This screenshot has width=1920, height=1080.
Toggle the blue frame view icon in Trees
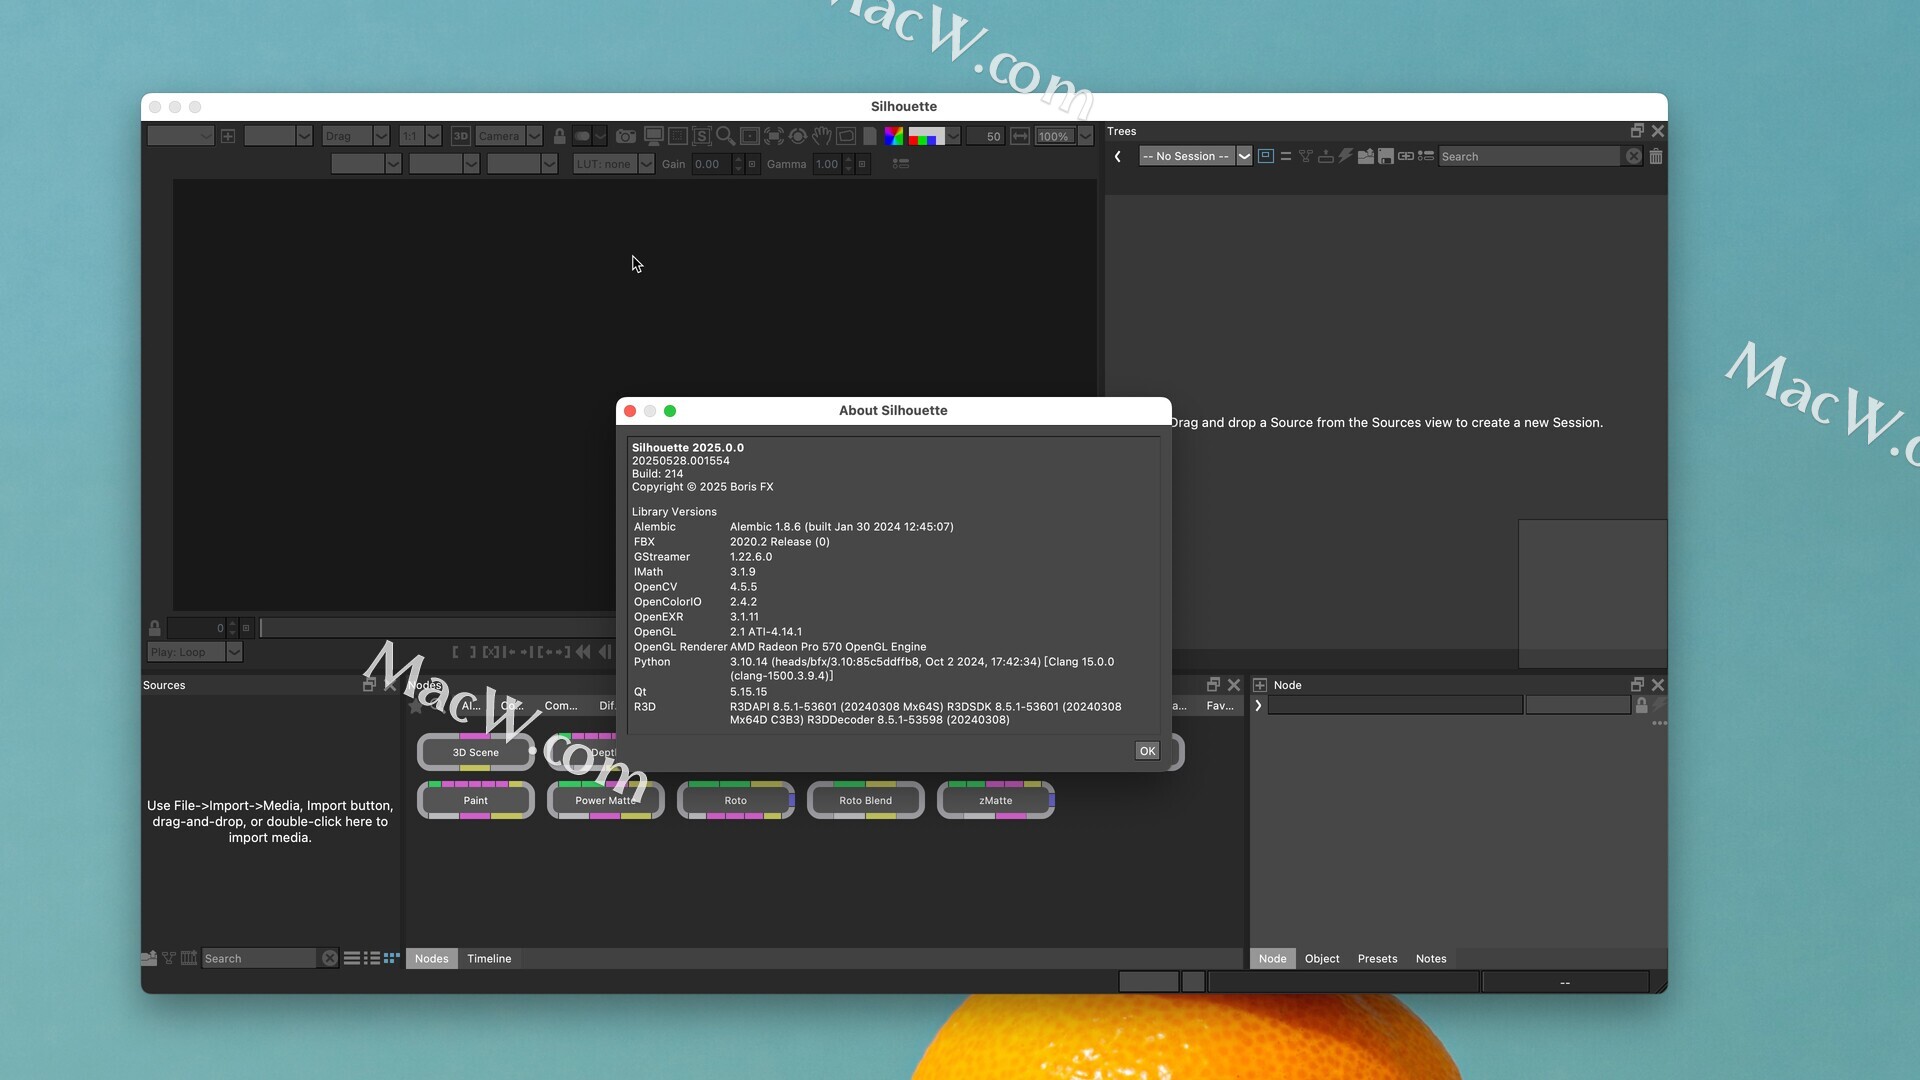pyautogui.click(x=1265, y=156)
